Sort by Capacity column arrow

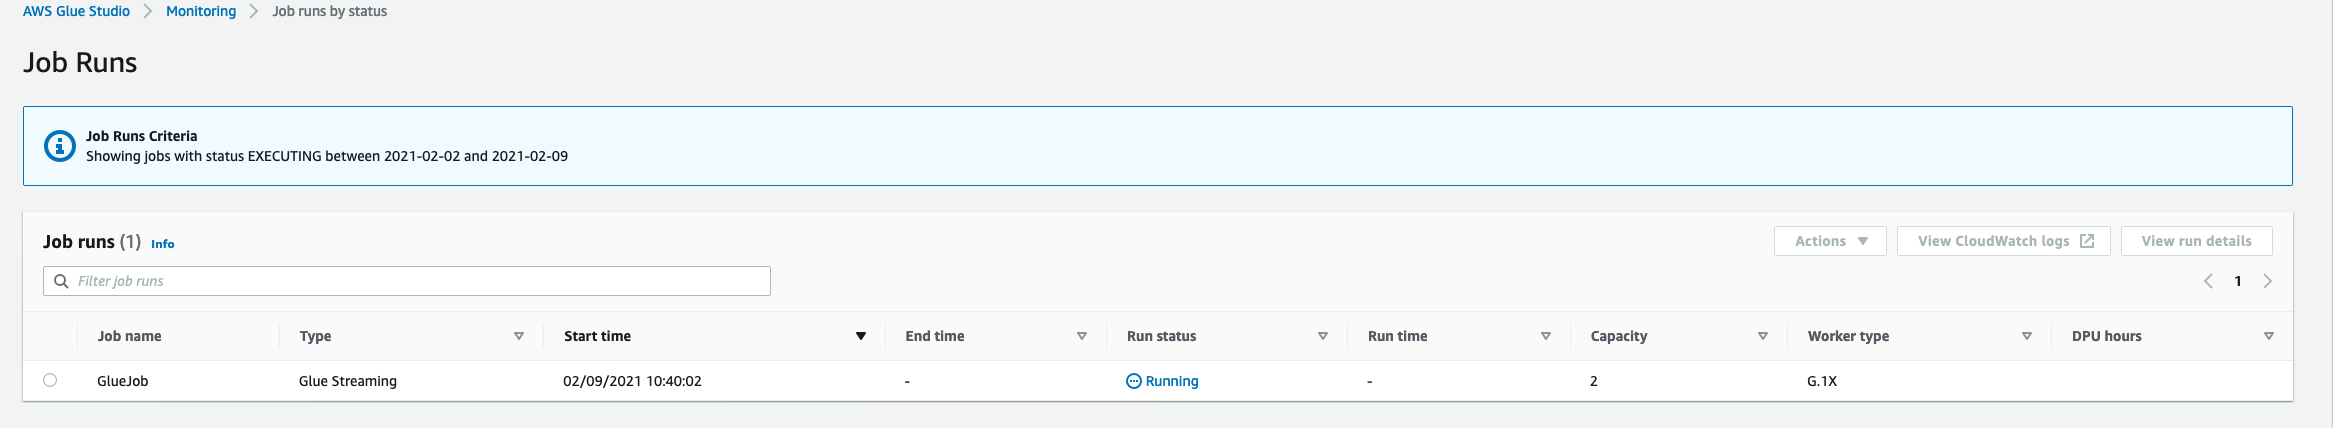1762,336
